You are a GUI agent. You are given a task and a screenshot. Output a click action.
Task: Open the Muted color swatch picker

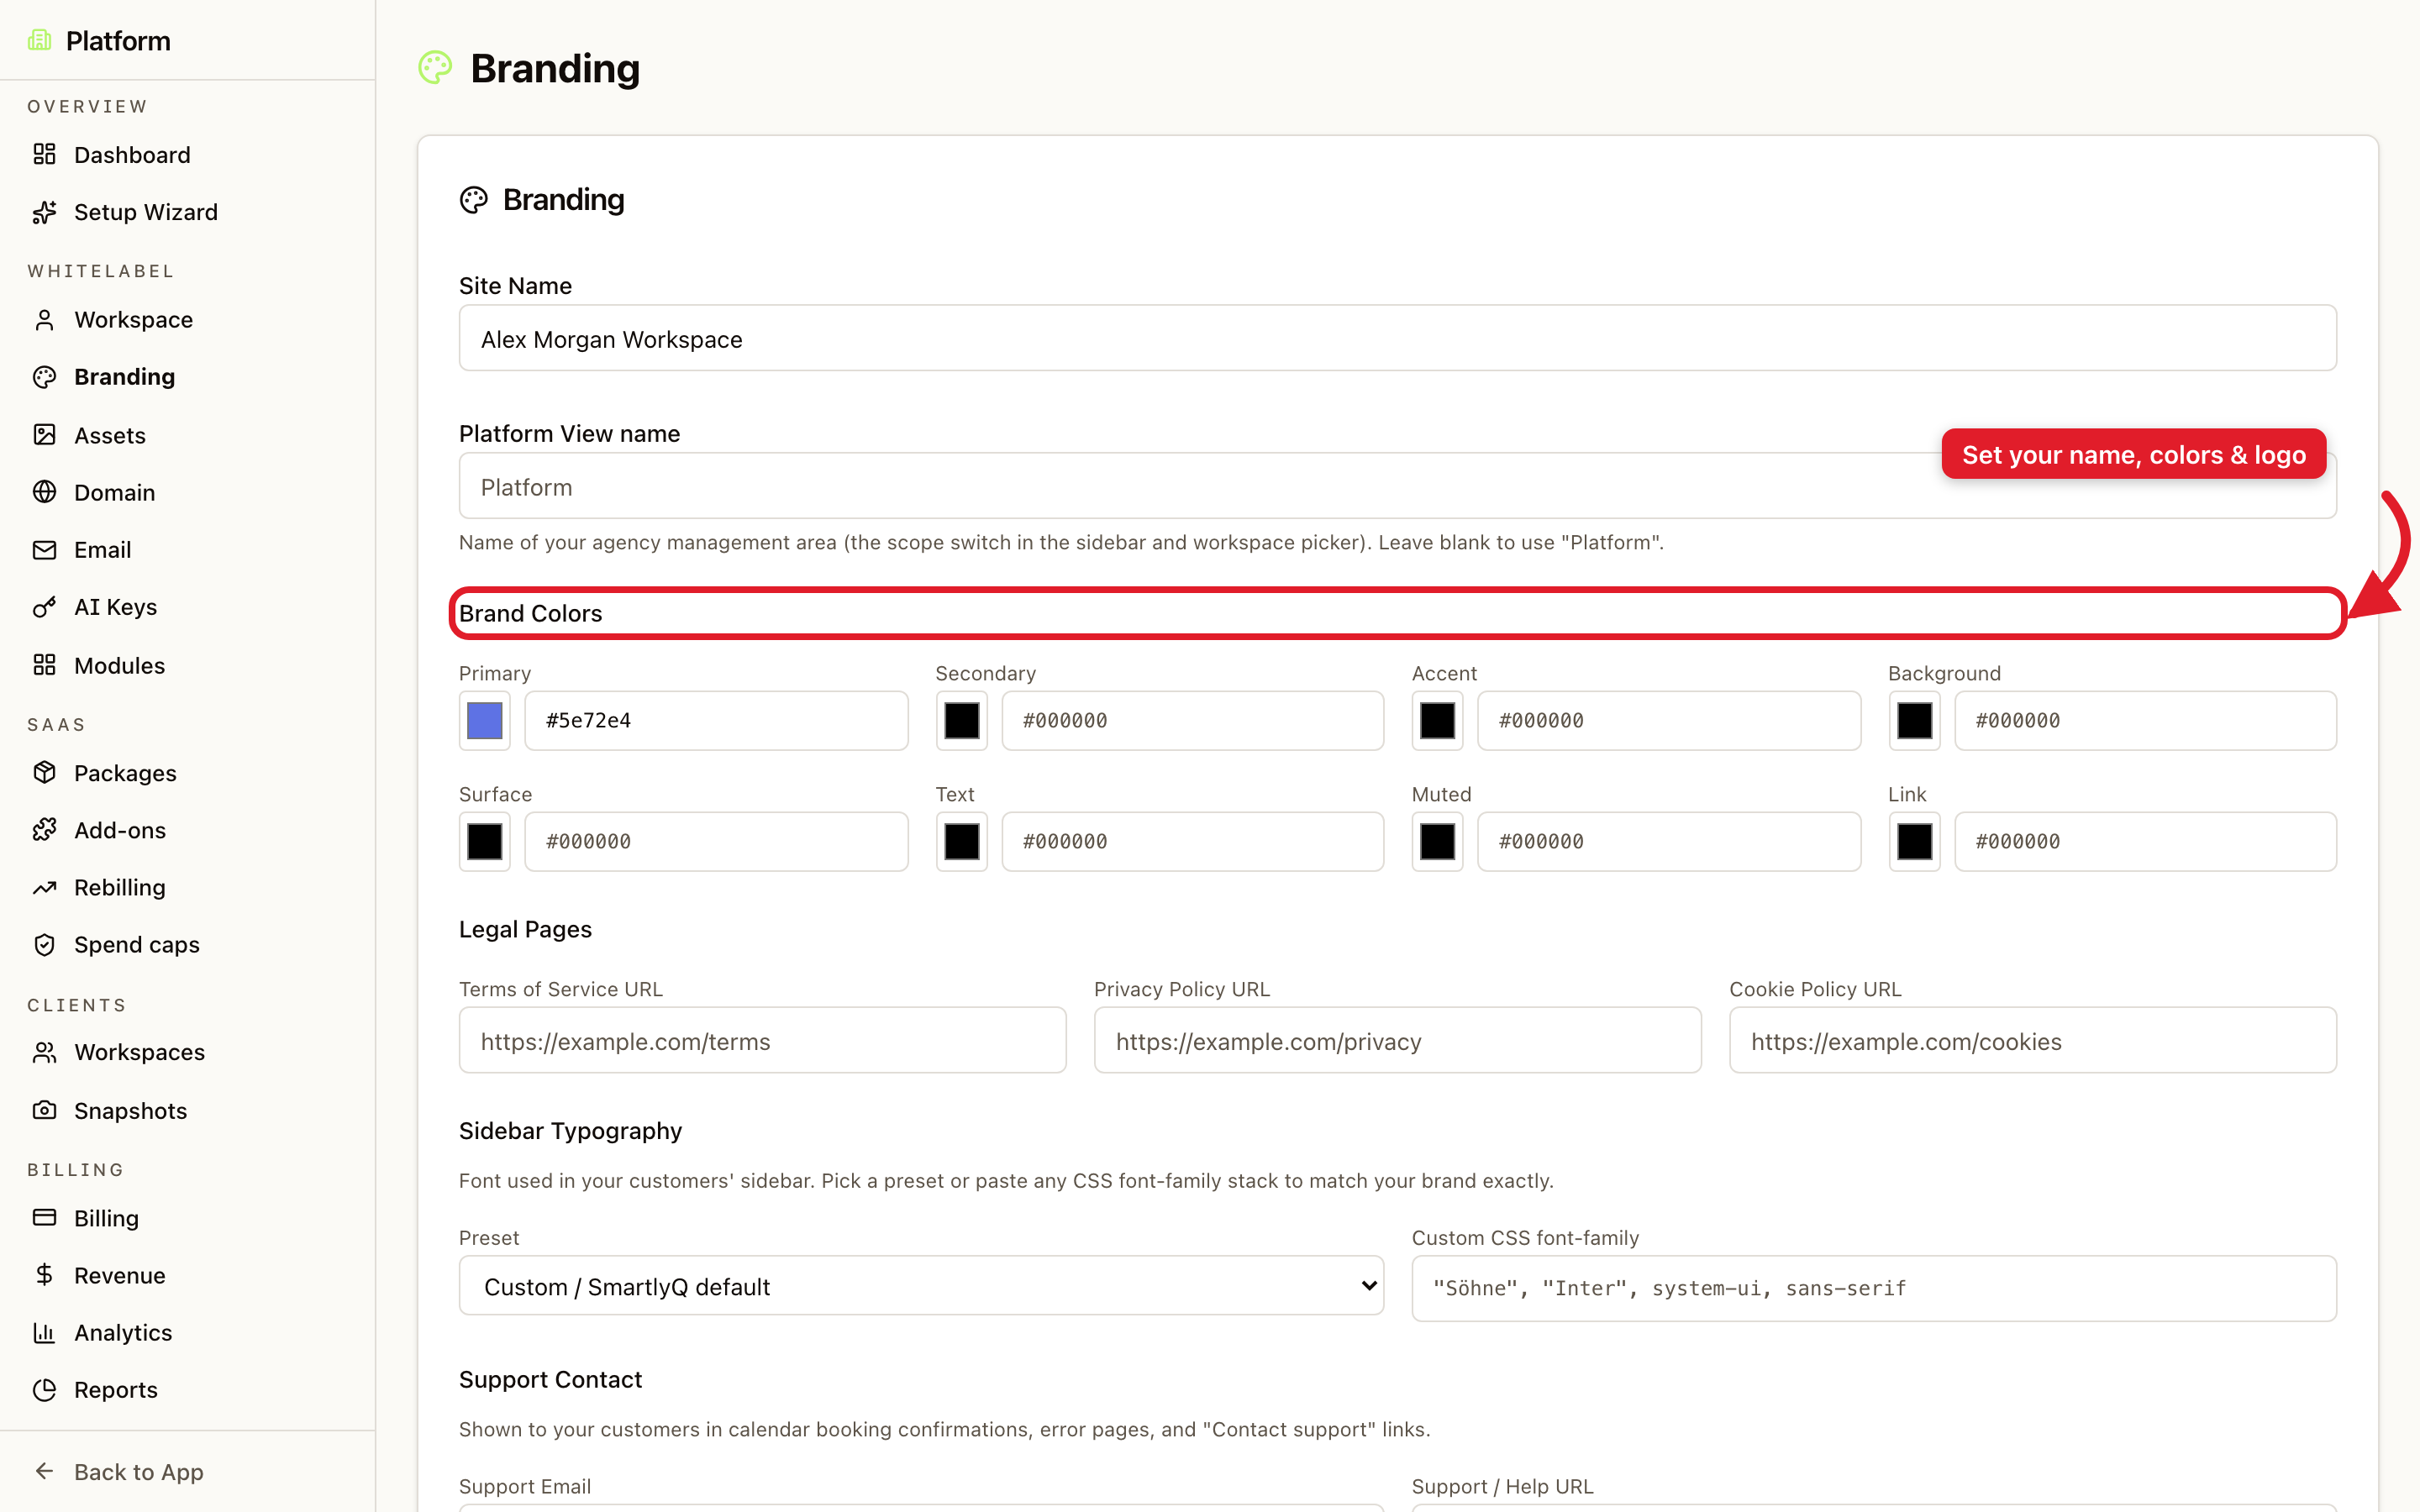(1437, 841)
